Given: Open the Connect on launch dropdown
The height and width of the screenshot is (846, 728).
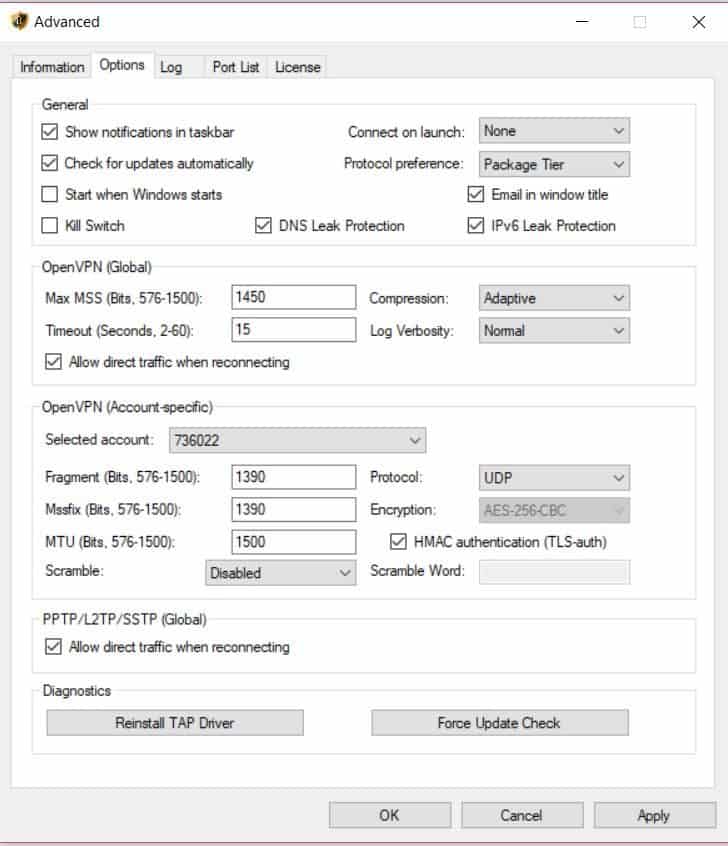Looking at the screenshot, I should pos(554,131).
